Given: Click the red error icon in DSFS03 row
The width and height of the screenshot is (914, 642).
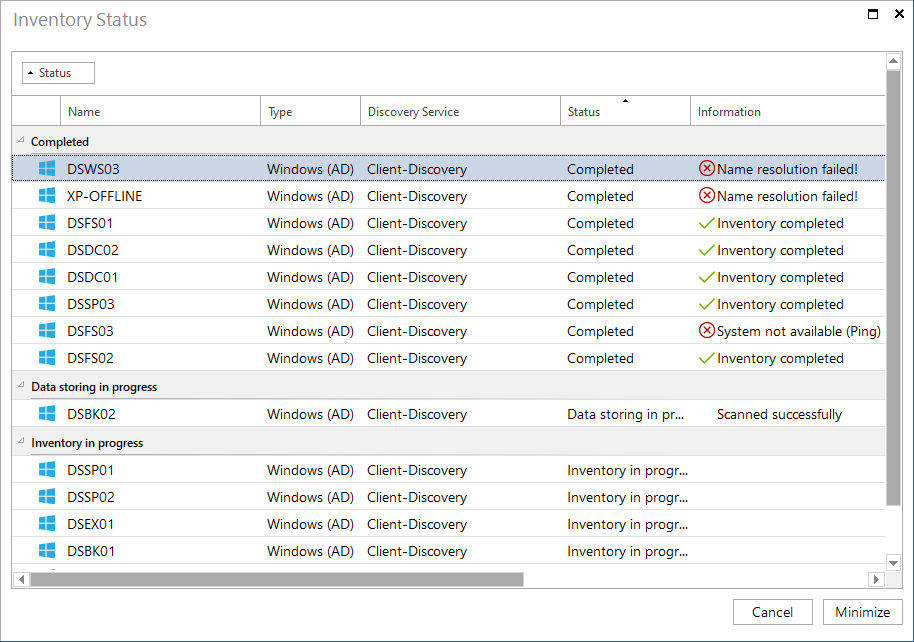Looking at the screenshot, I should pyautogui.click(x=706, y=331).
